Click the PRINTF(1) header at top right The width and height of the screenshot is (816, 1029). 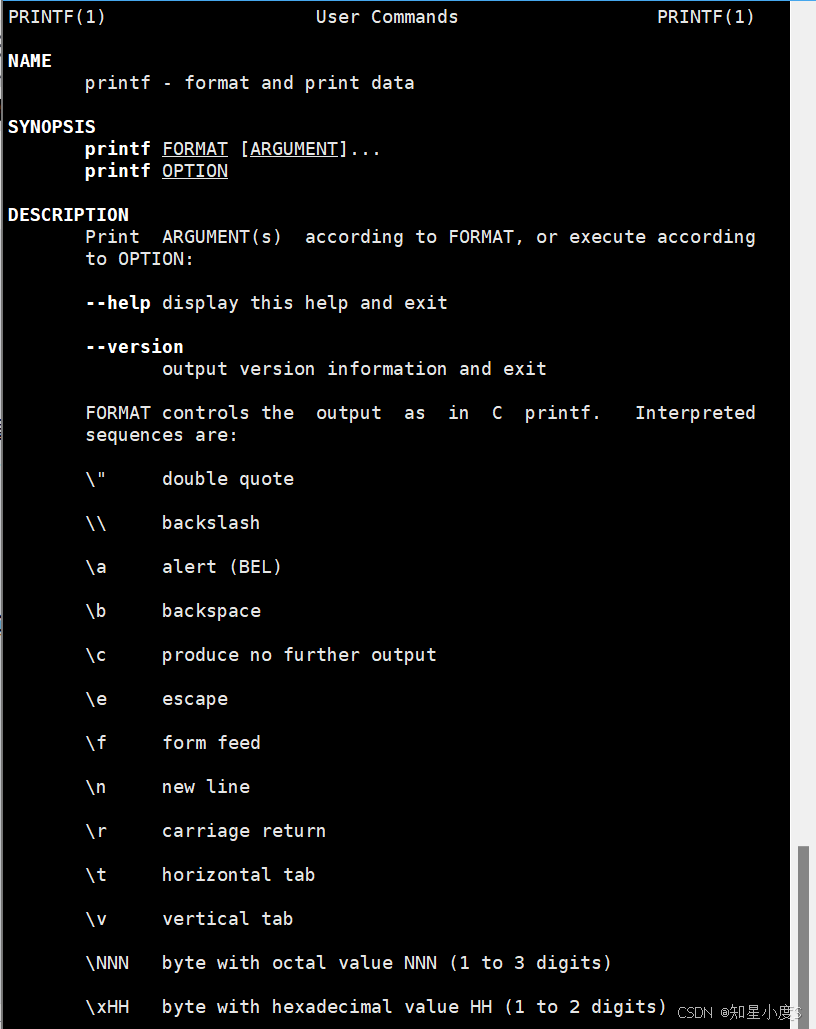pos(706,17)
